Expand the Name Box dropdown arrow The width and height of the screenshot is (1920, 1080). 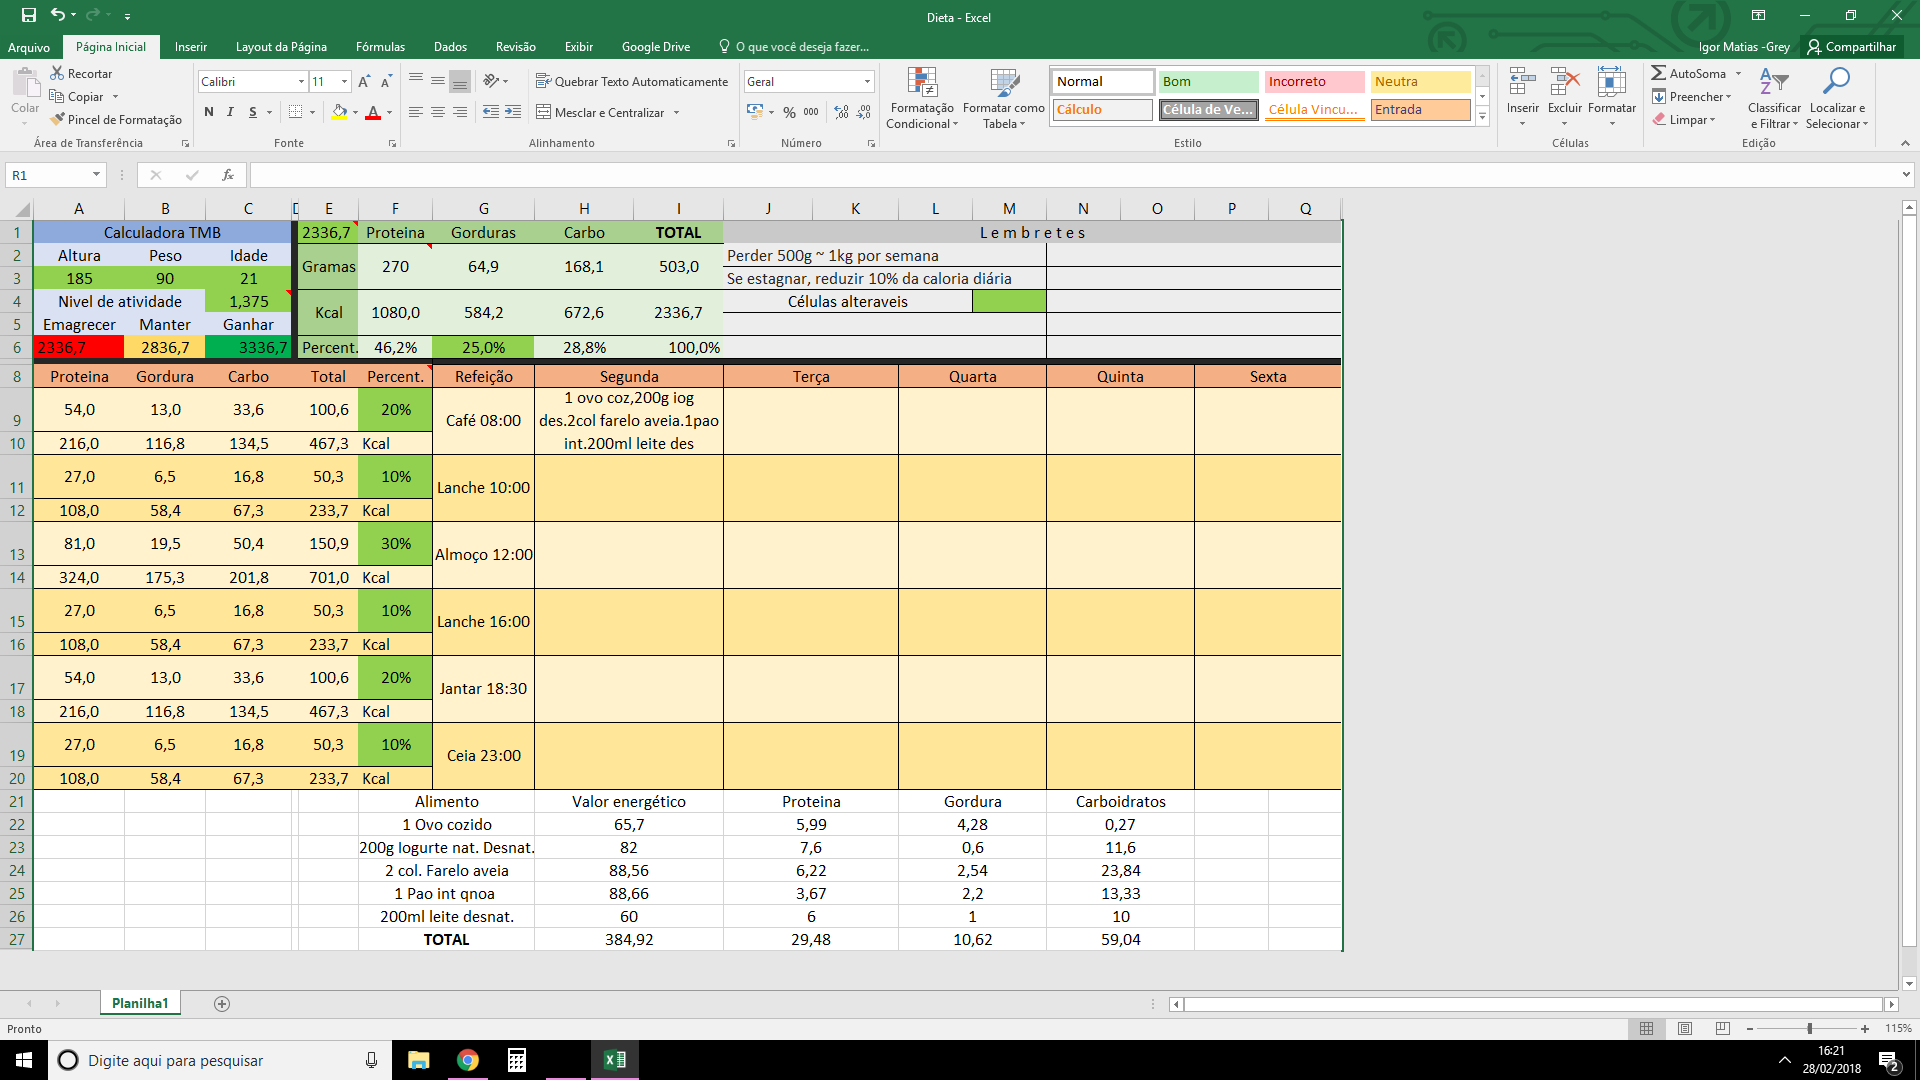[x=96, y=175]
